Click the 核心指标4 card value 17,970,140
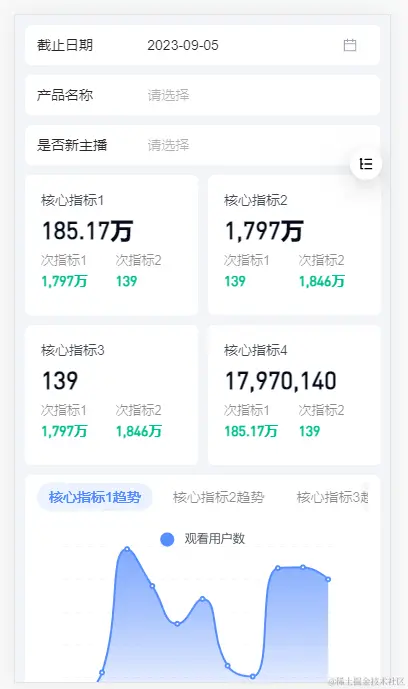Screen dimensions: 408x689 tap(281, 381)
